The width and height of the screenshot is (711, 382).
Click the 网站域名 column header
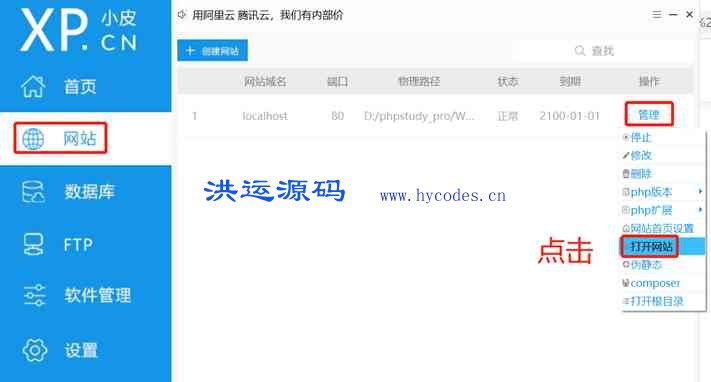[x=265, y=81]
